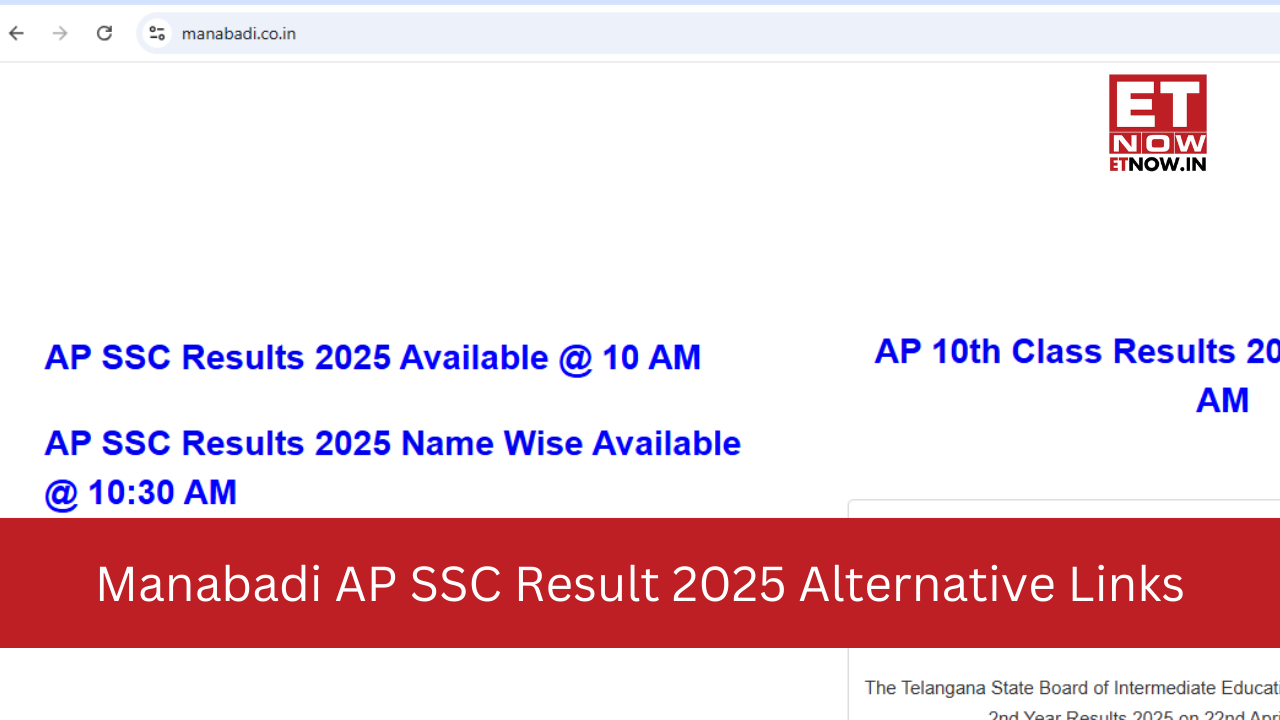Click the ET NOW logo

(1157, 122)
